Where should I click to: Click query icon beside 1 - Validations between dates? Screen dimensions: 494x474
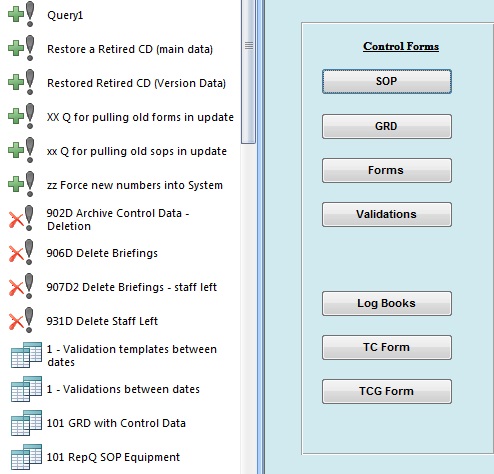[26, 389]
